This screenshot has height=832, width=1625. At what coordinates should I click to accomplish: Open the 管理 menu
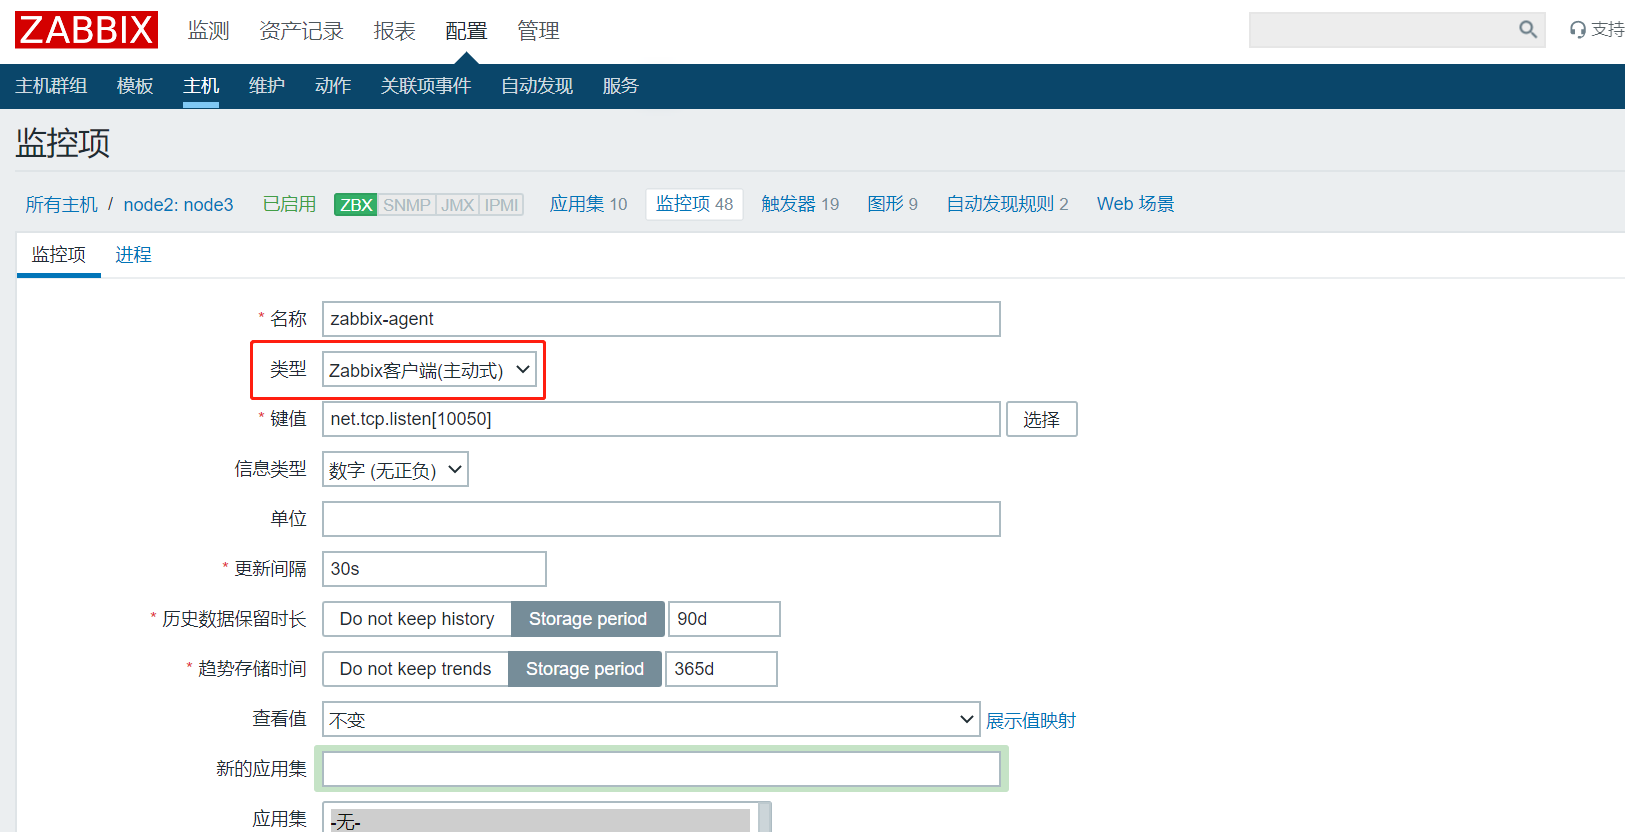[x=538, y=31]
